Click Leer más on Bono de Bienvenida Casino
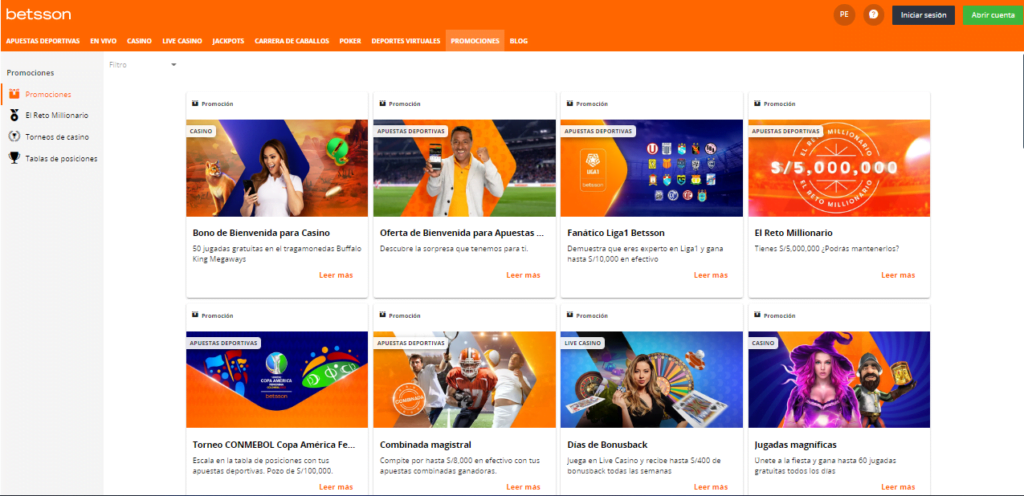 [x=336, y=275]
